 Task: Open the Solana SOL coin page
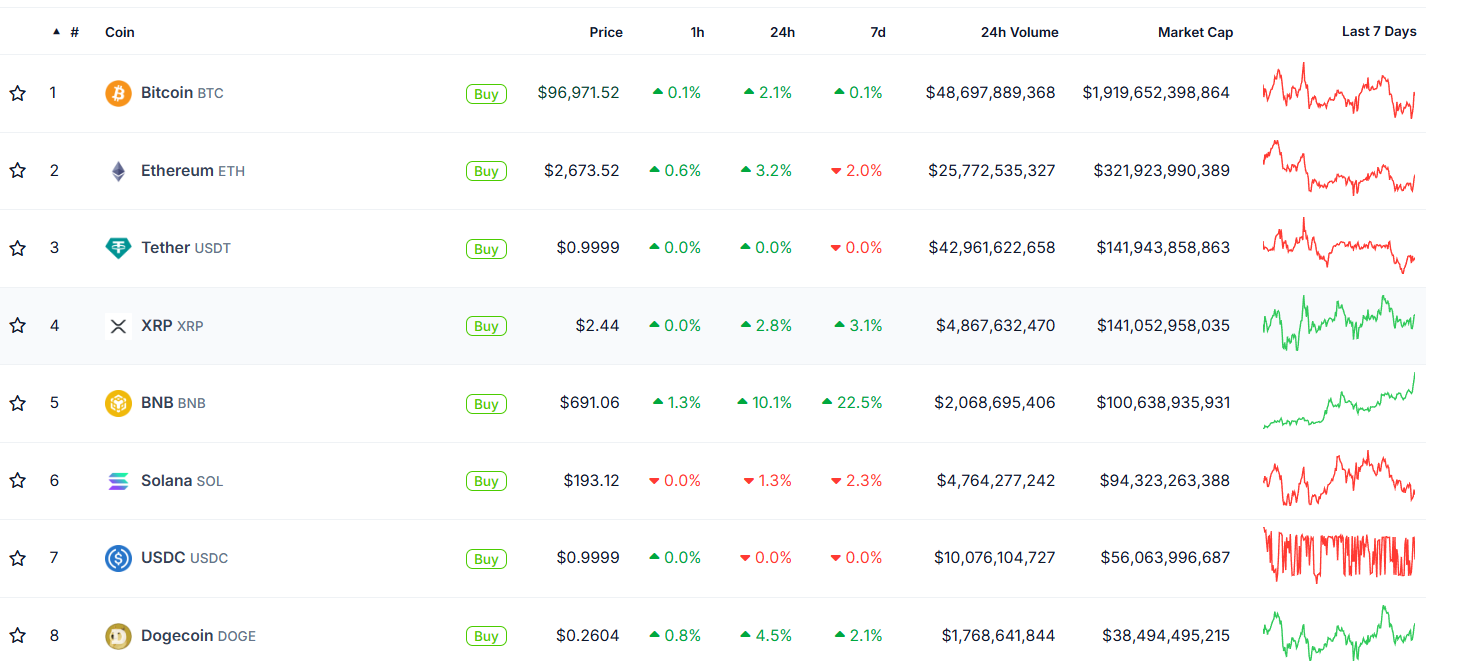[x=182, y=481]
